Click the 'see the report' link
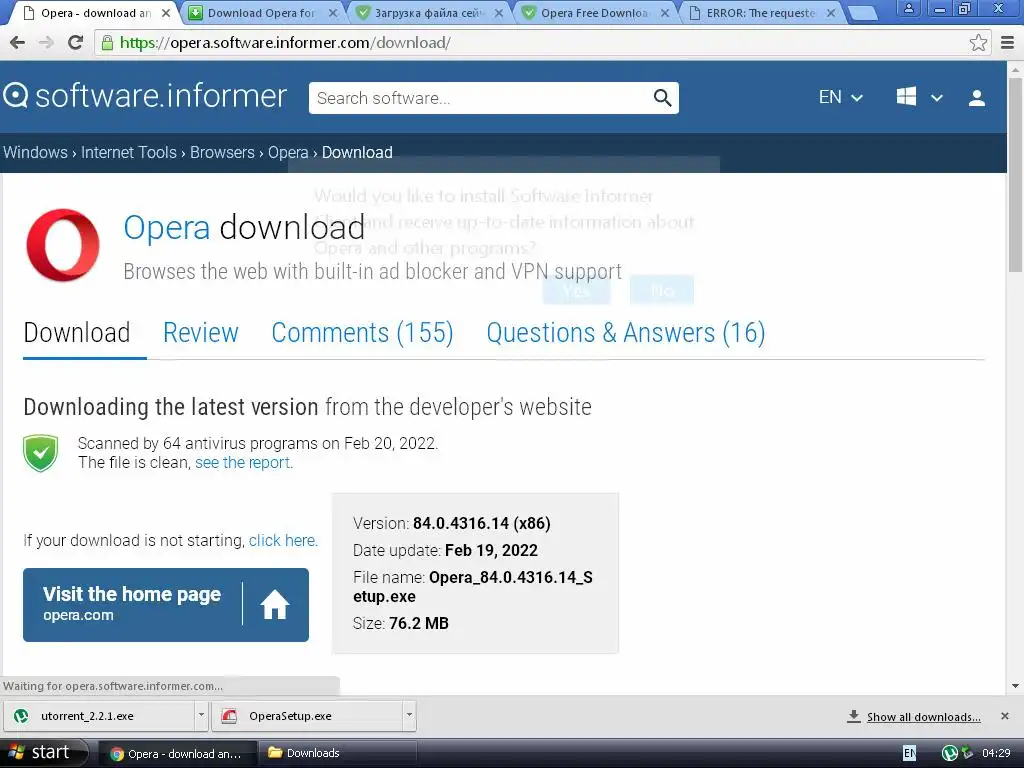This screenshot has width=1024, height=768. 244,462
